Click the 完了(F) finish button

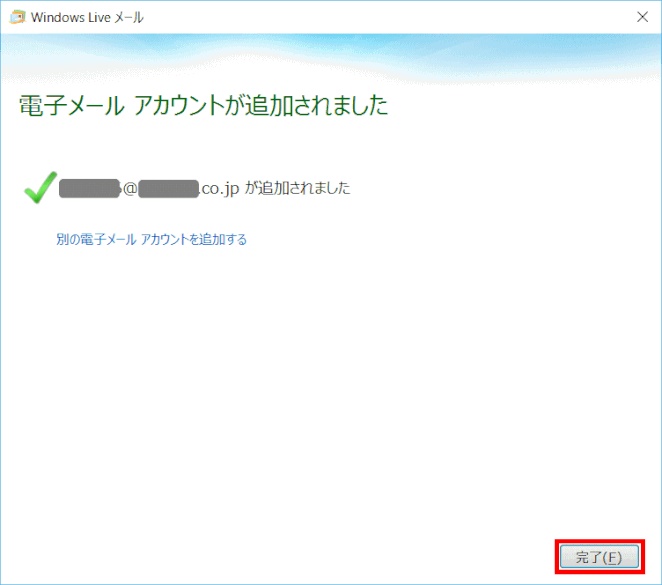[x=599, y=557]
